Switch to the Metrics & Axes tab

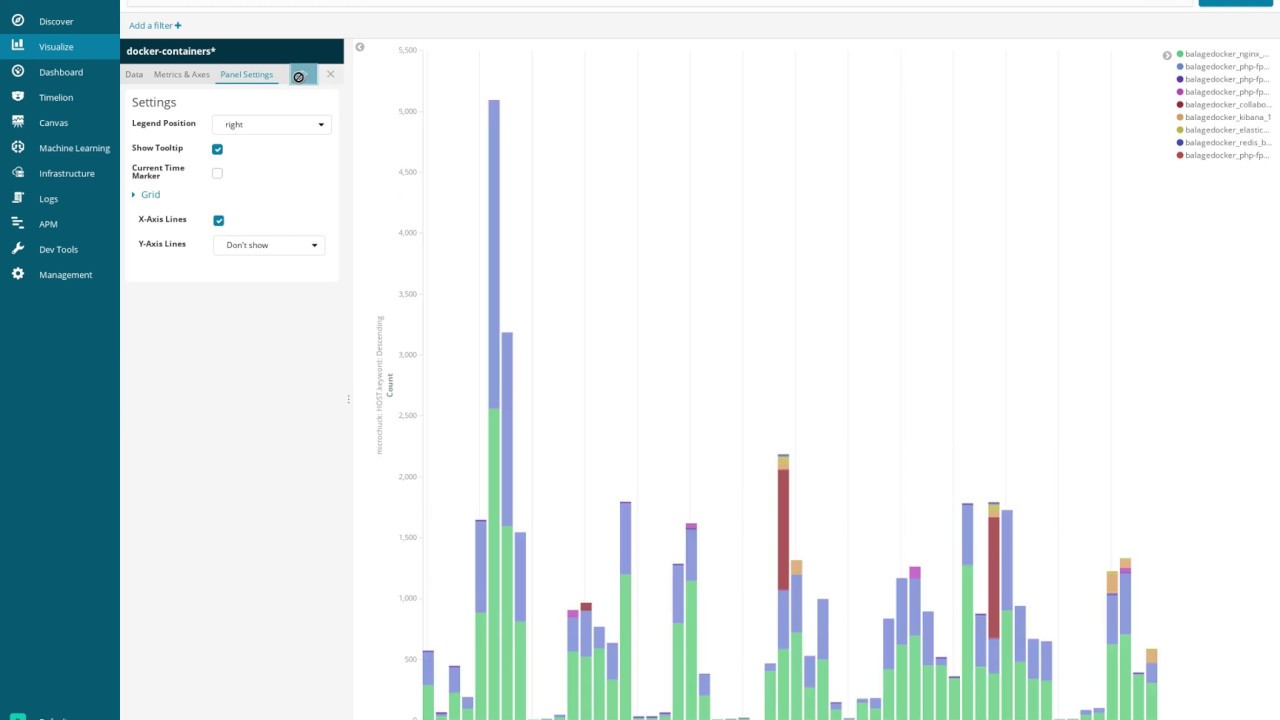coord(182,74)
